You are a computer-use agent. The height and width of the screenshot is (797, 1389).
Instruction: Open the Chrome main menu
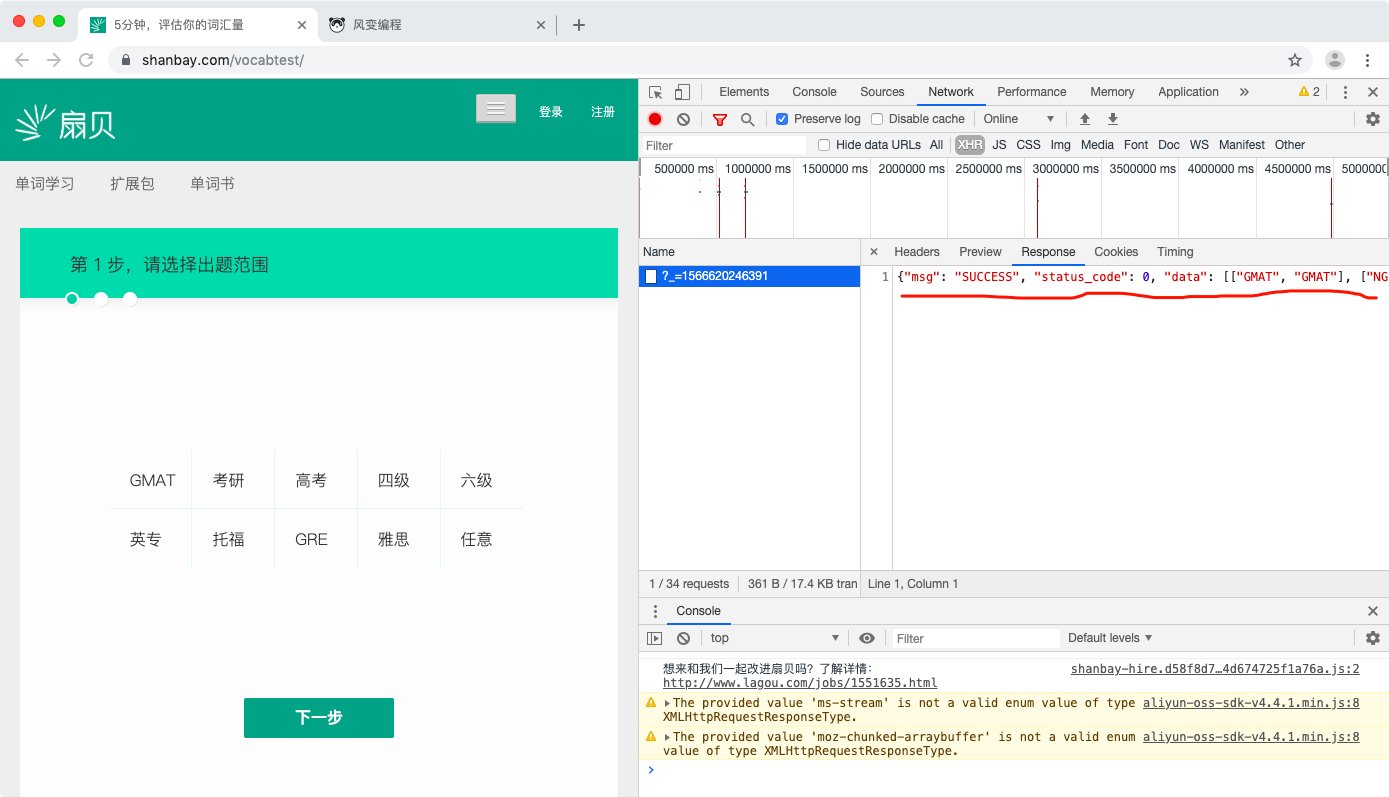[x=1368, y=60]
